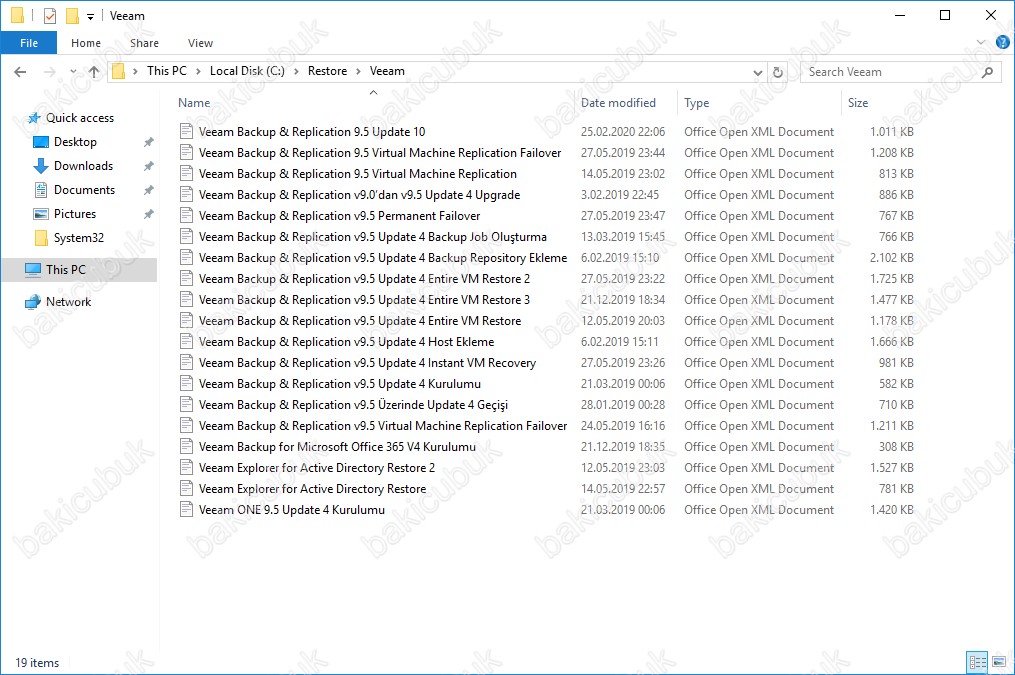Select icon of Active Directory Restore 2 file
Viewport: 1015px width, 675px height.
point(186,467)
